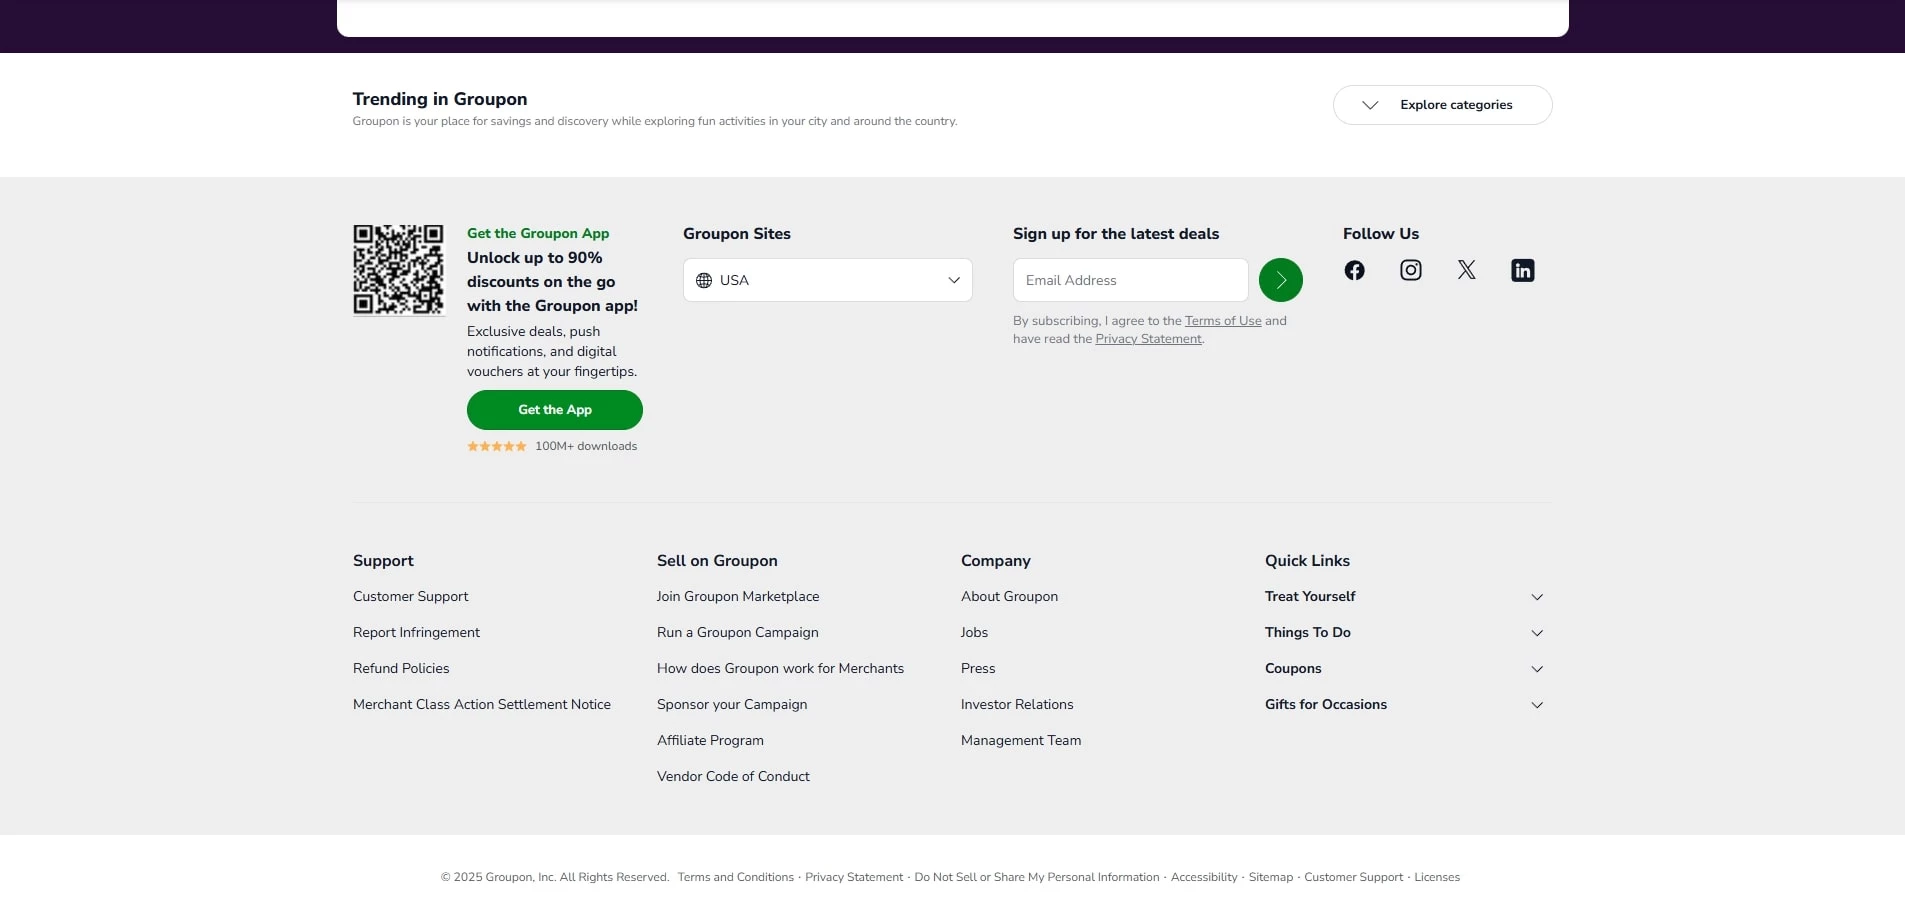
Task: Open Groupon's Facebook page icon
Action: [1354, 270]
